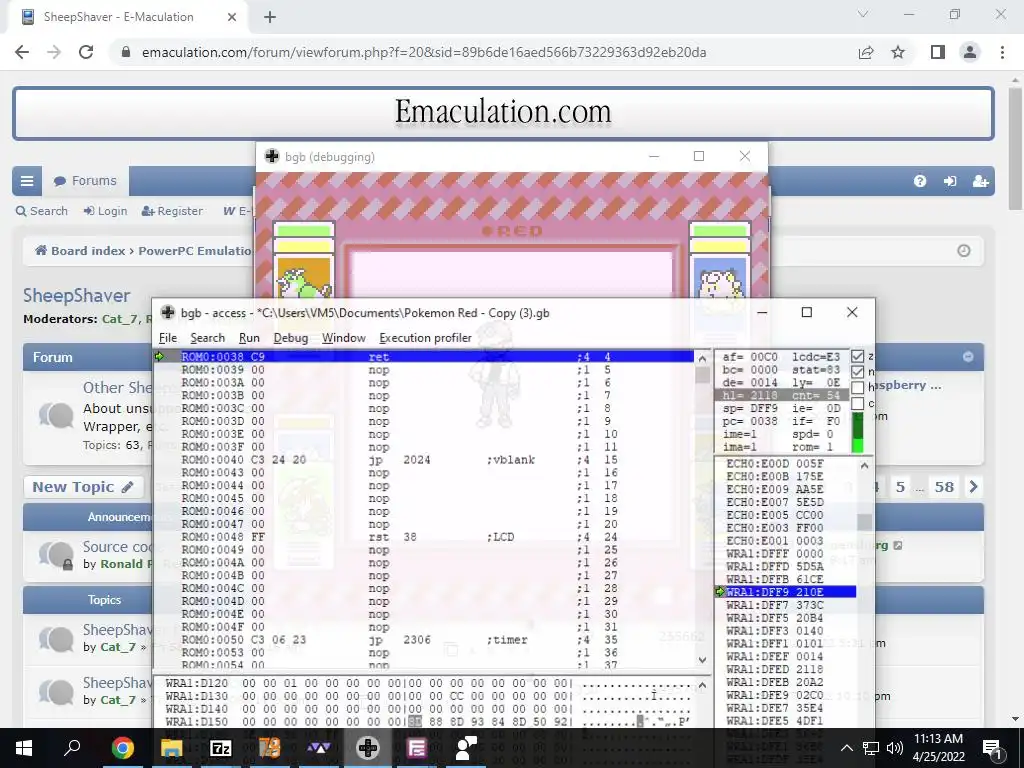
Task: Open Chrome three-dot menu
Action: click(1002, 52)
